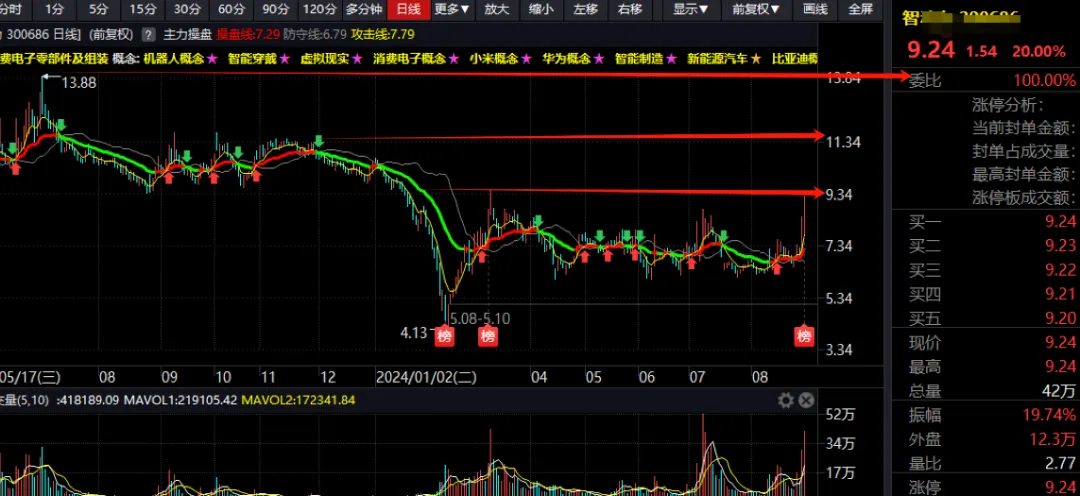Open the 多分钟 multi-minute tab
Viewport: 1080px width, 496px height.
tap(364, 9)
